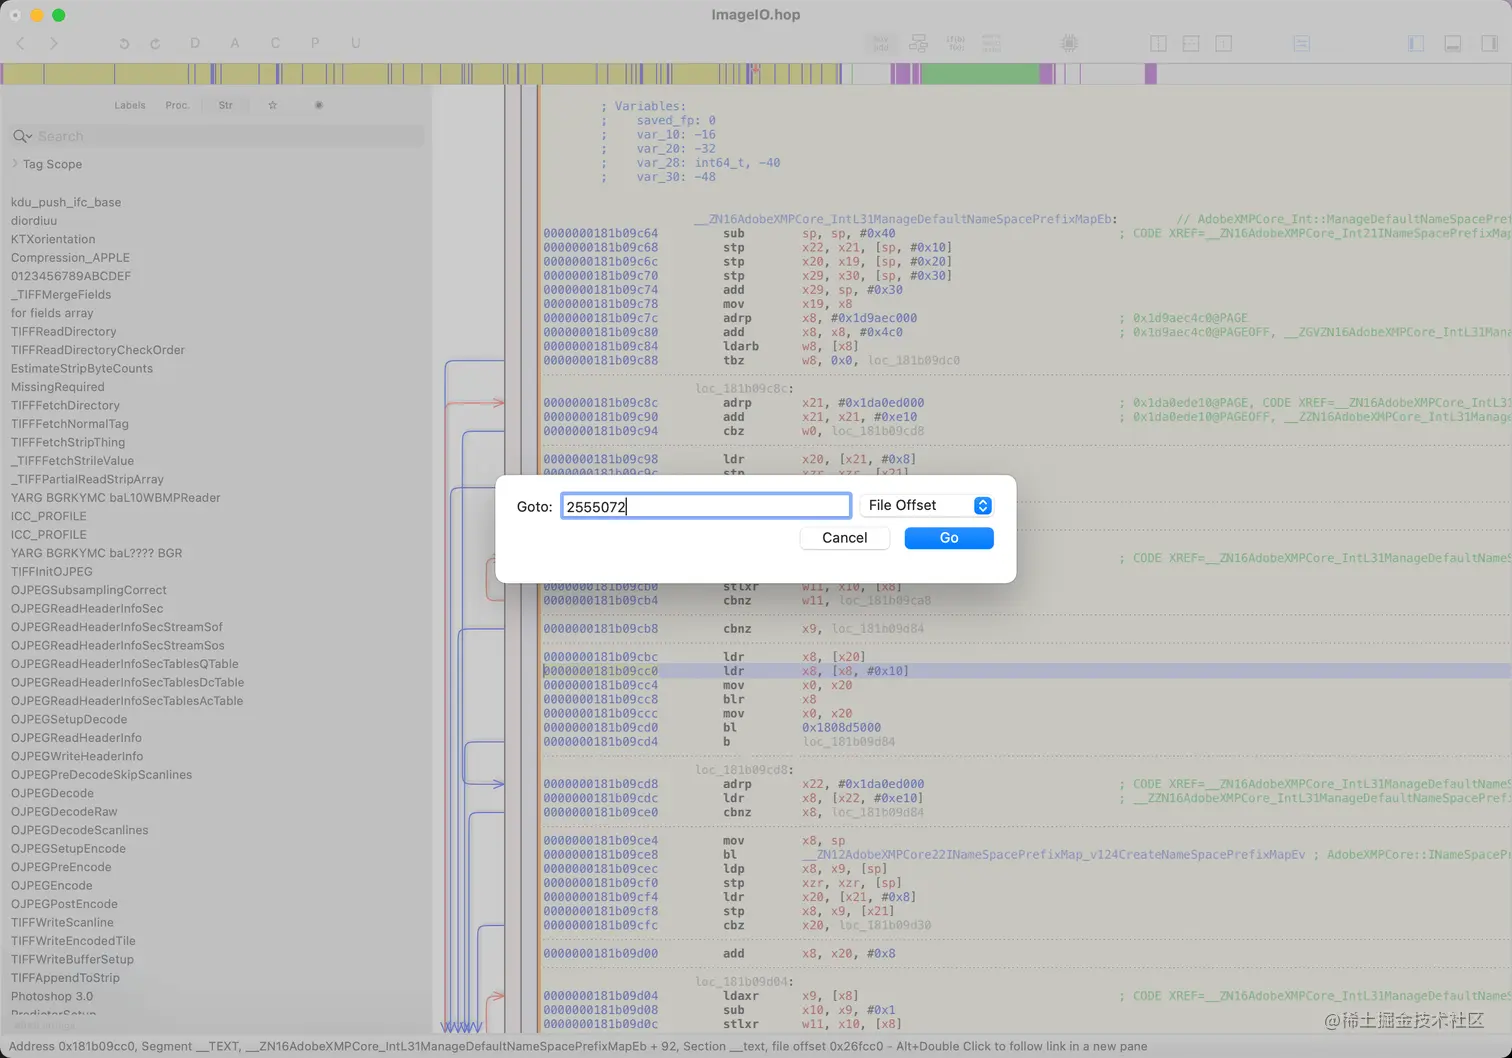Select EstimateStripByteCounts label
Viewport: 1512px width, 1058px height.
[x=82, y=368]
